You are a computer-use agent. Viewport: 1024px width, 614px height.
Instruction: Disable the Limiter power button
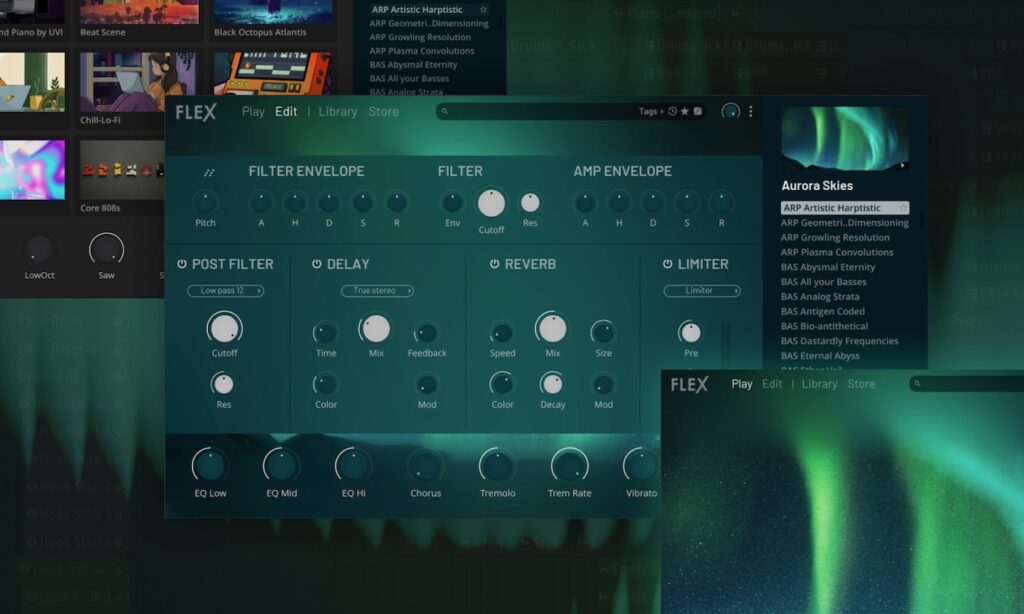click(x=667, y=264)
